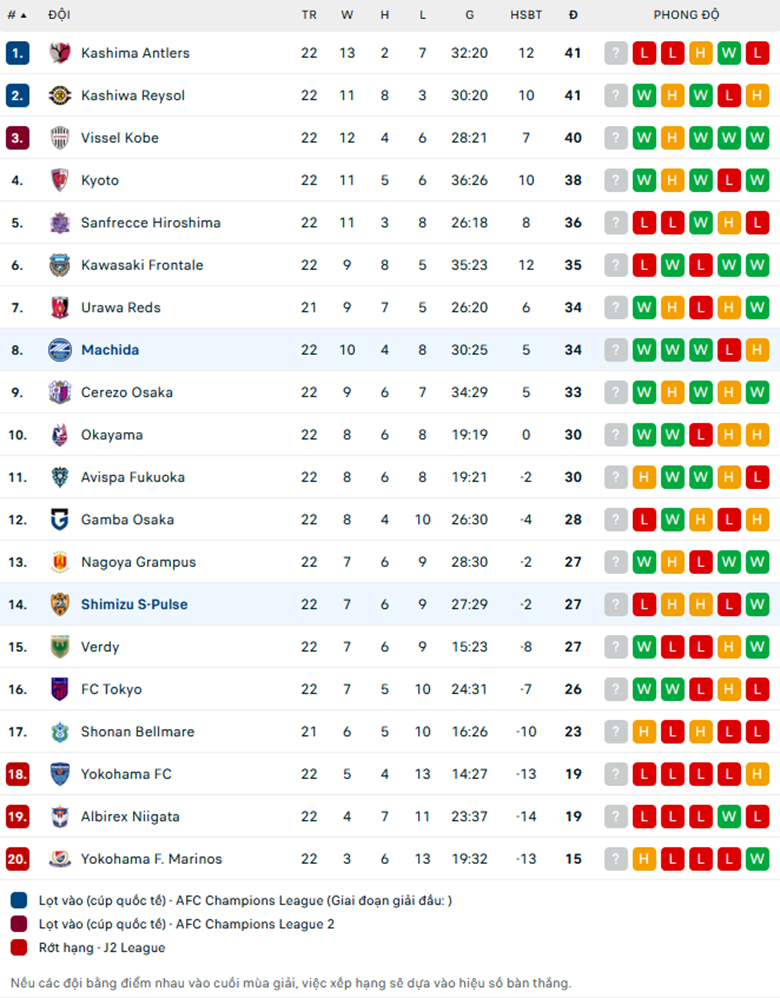Select the Machida team crest
This screenshot has height=998, width=780.
[60, 350]
